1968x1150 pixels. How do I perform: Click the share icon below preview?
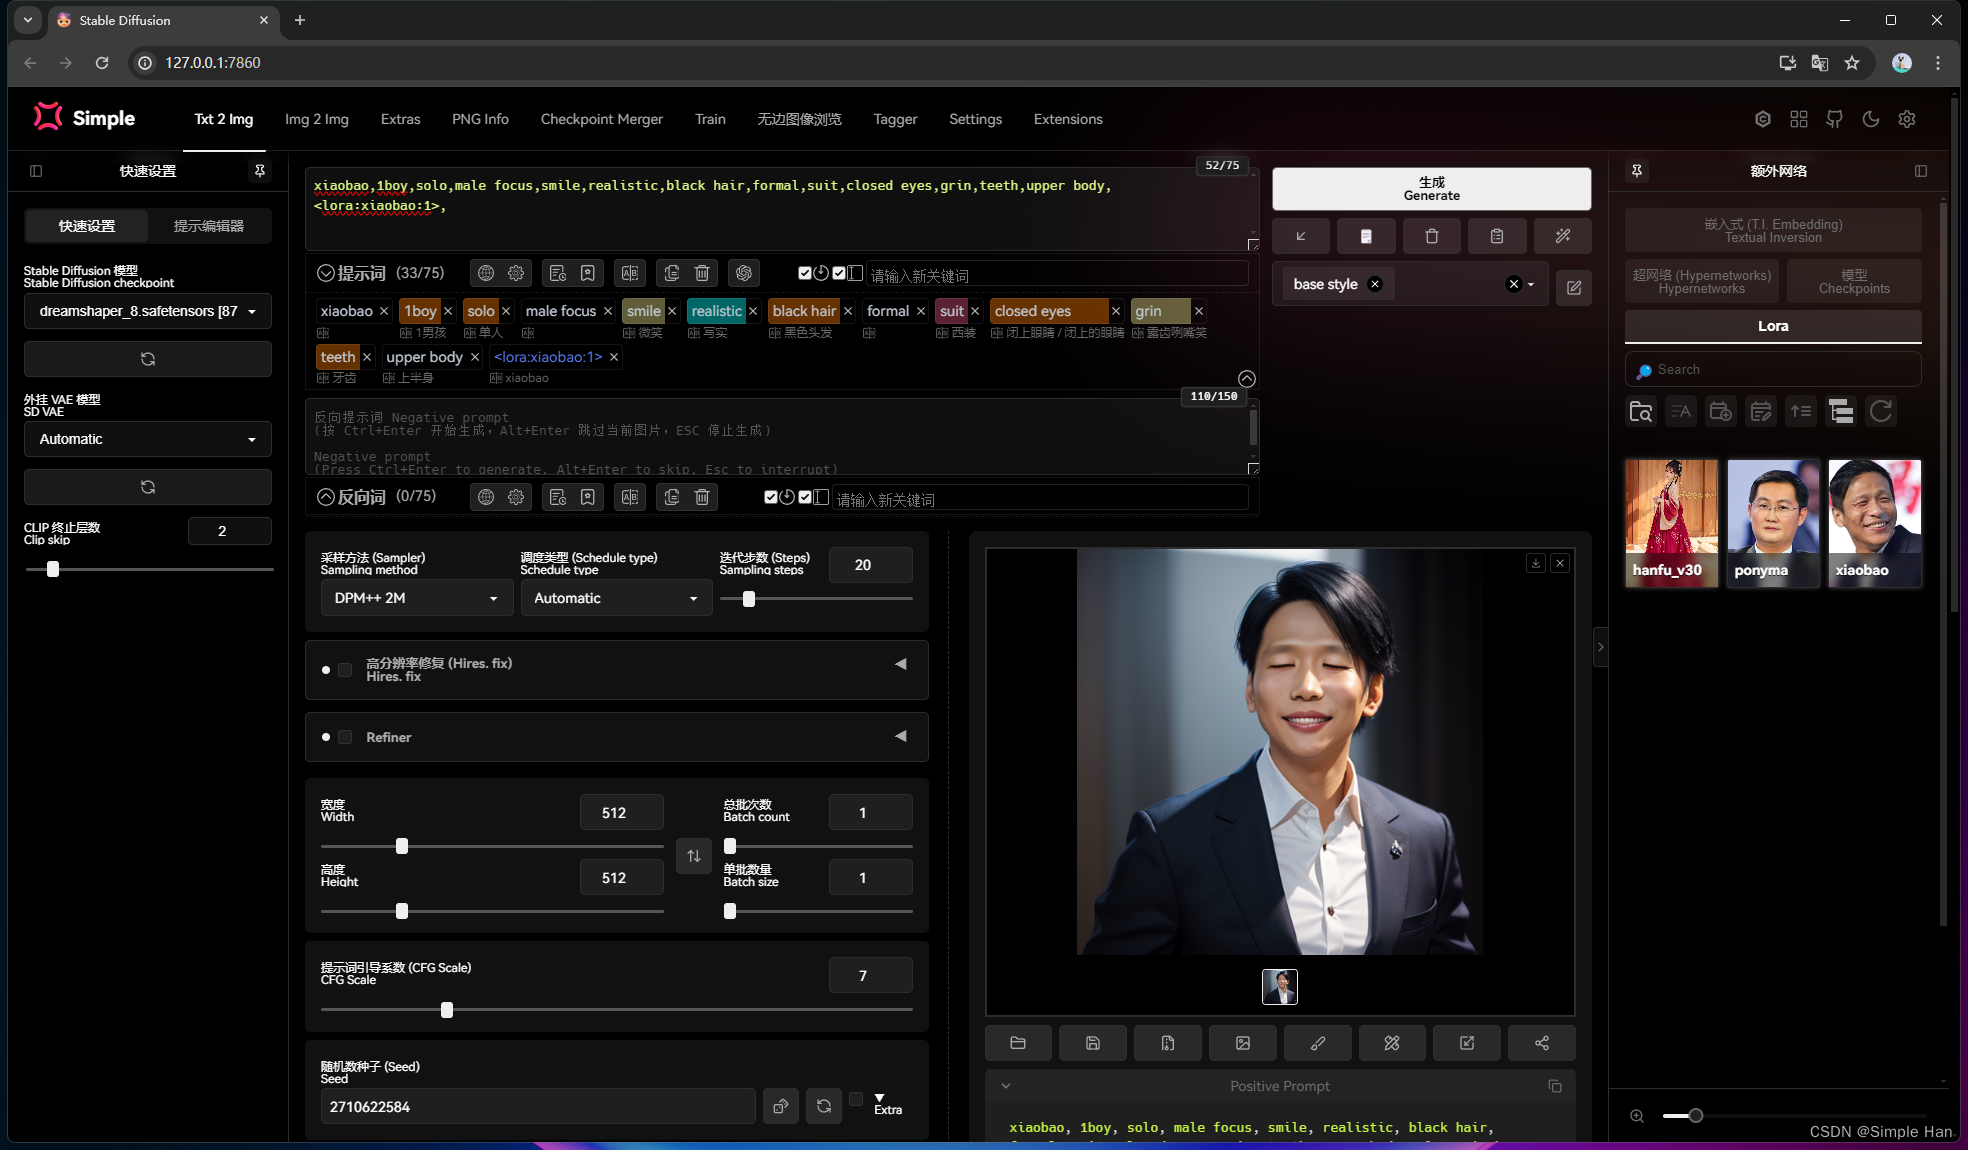tap(1541, 1043)
